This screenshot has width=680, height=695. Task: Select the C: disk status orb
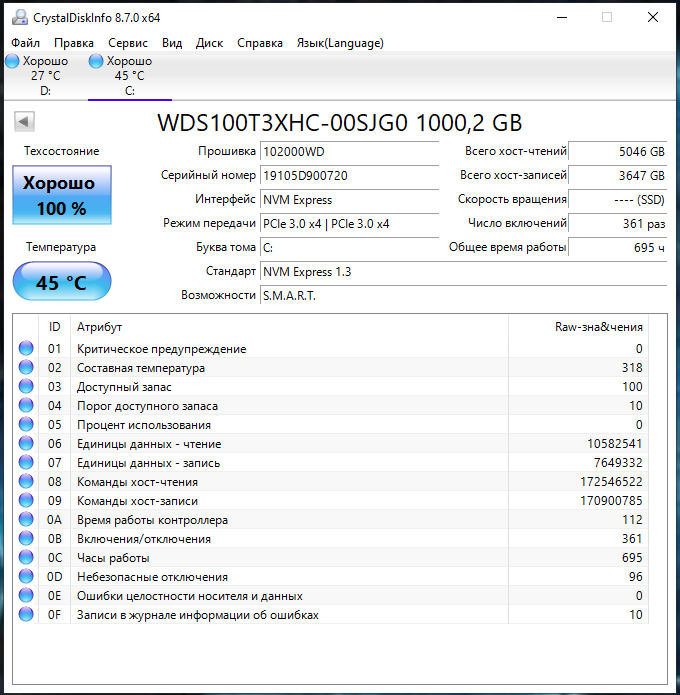(x=96, y=61)
